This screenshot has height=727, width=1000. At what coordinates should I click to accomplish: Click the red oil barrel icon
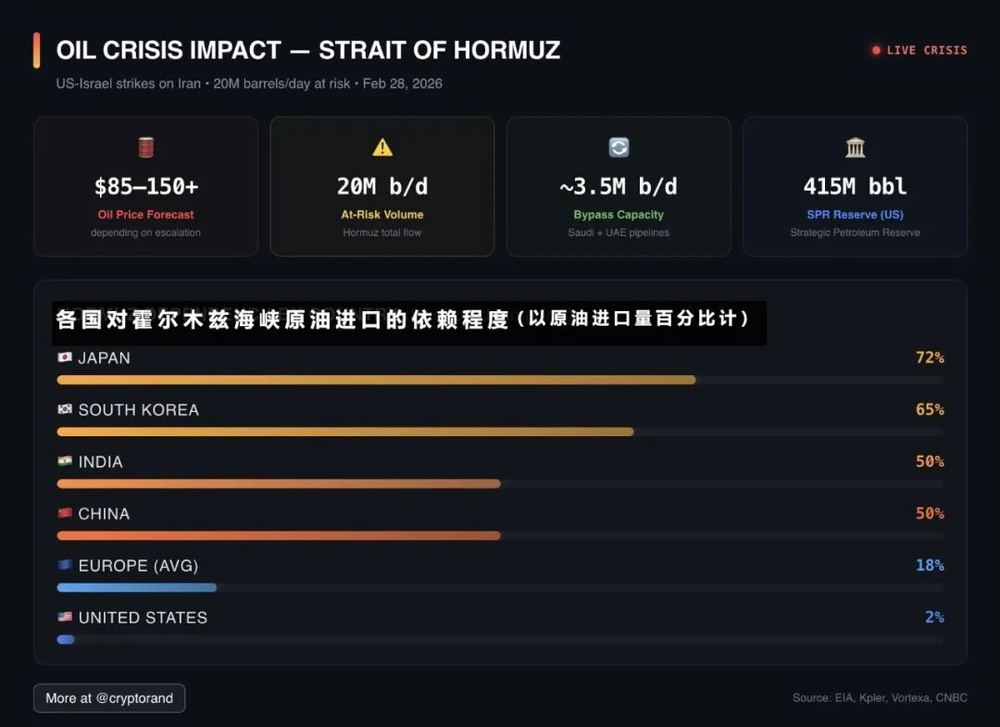[146, 148]
